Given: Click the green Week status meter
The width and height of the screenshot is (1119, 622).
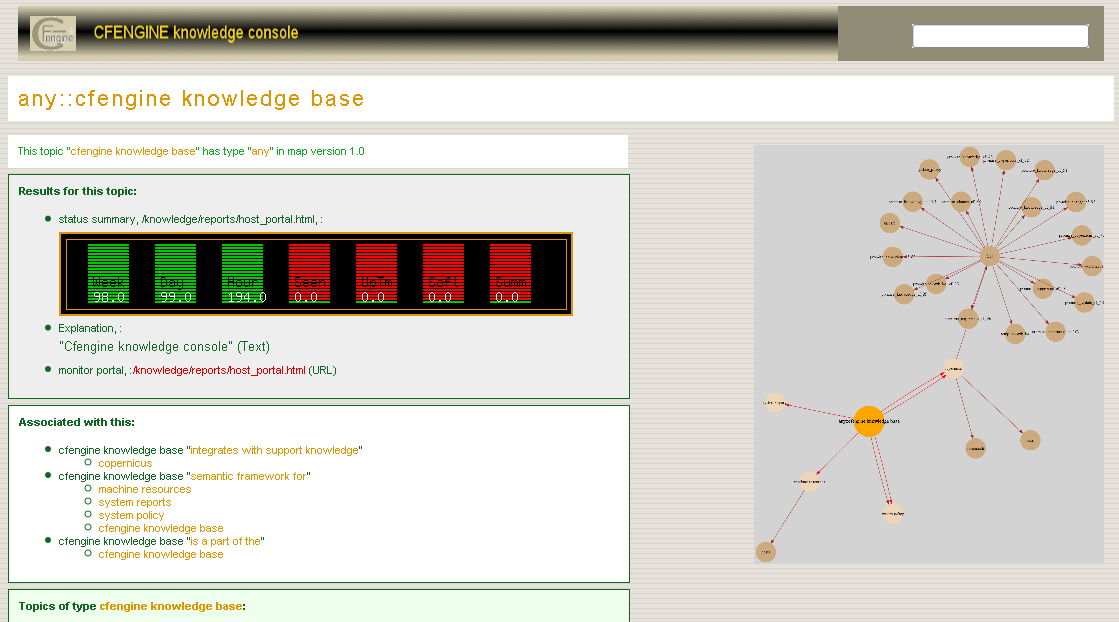Looking at the screenshot, I should [x=108, y=274].
